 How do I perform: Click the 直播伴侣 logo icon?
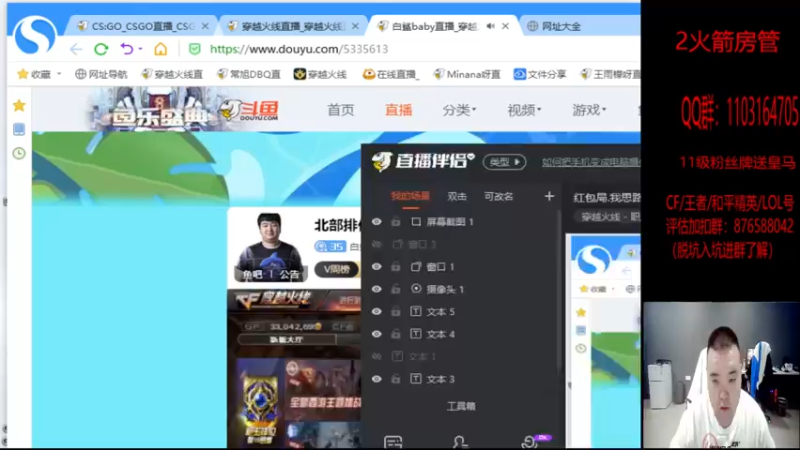pos(382,161)
